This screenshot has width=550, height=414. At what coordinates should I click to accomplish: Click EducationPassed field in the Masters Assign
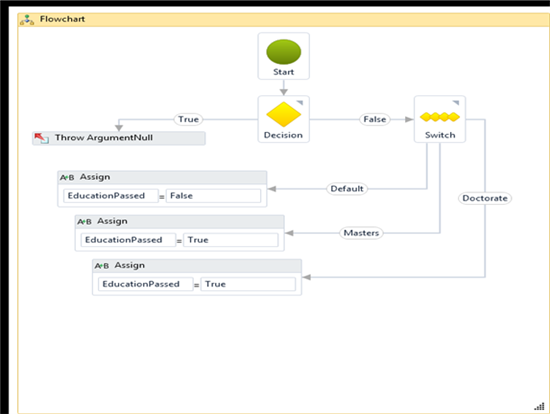click(128, 240)
